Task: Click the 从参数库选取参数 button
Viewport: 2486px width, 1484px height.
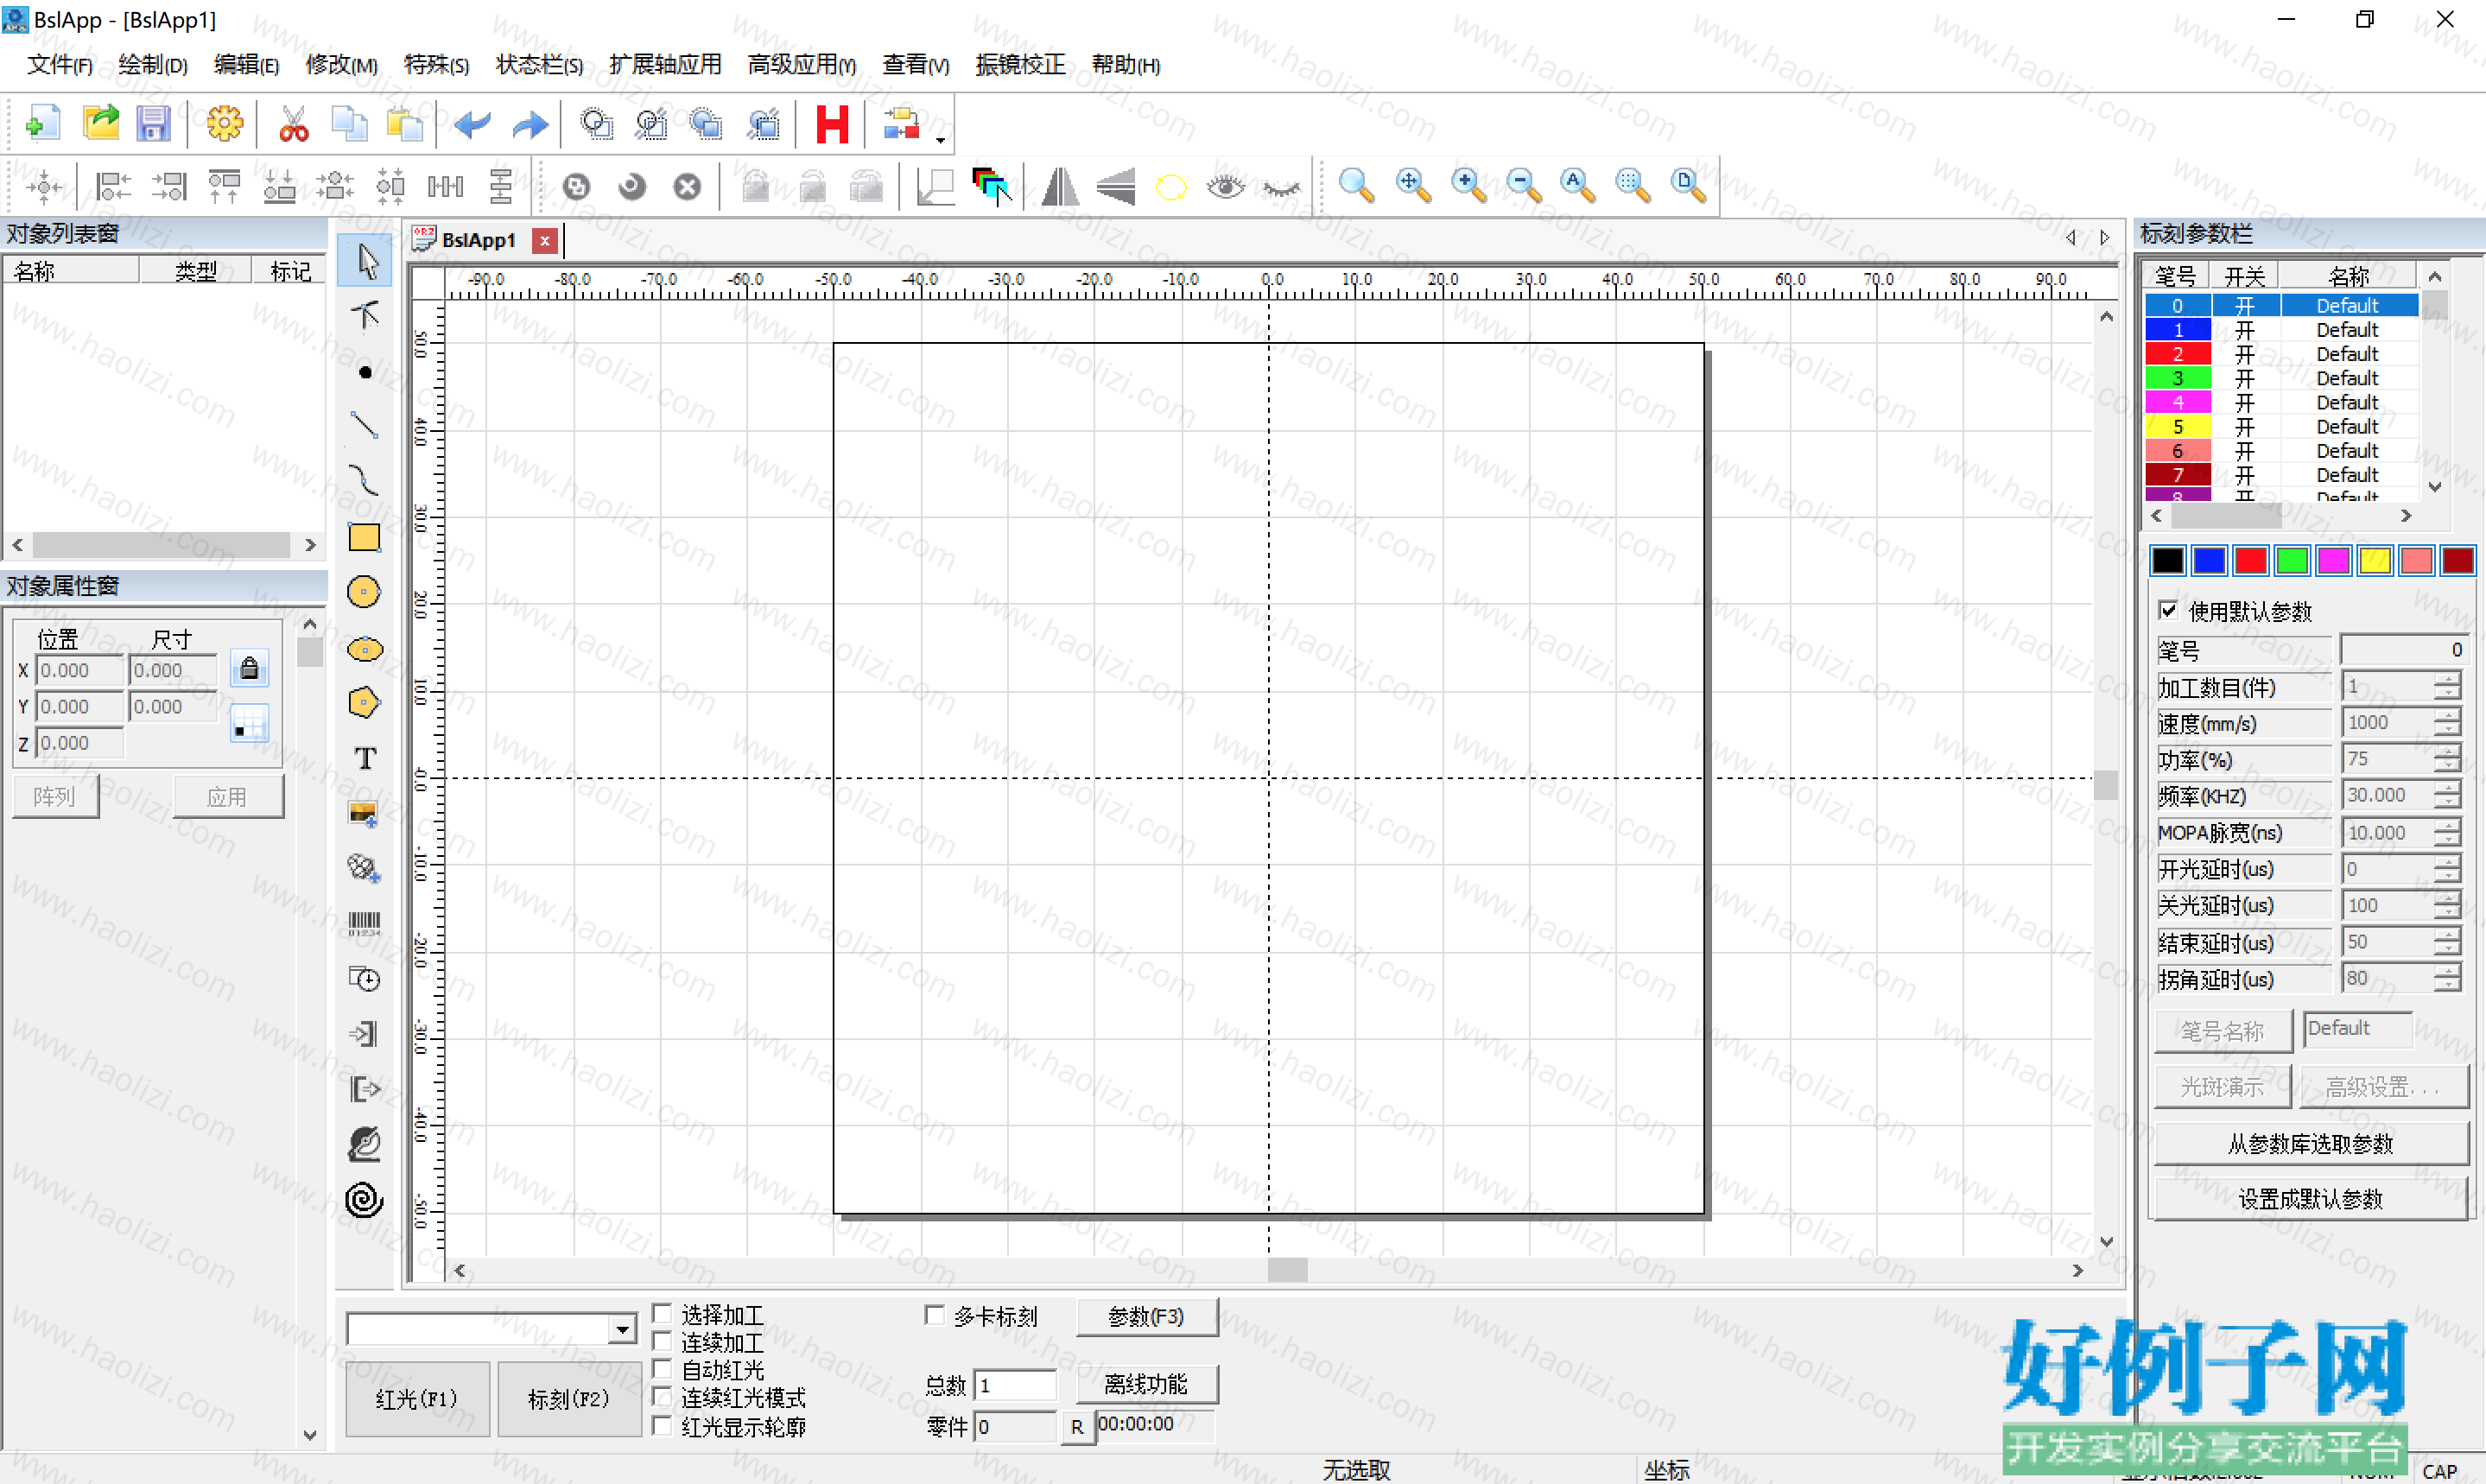Action: pyautogui.click(x=2310, y=1144)
